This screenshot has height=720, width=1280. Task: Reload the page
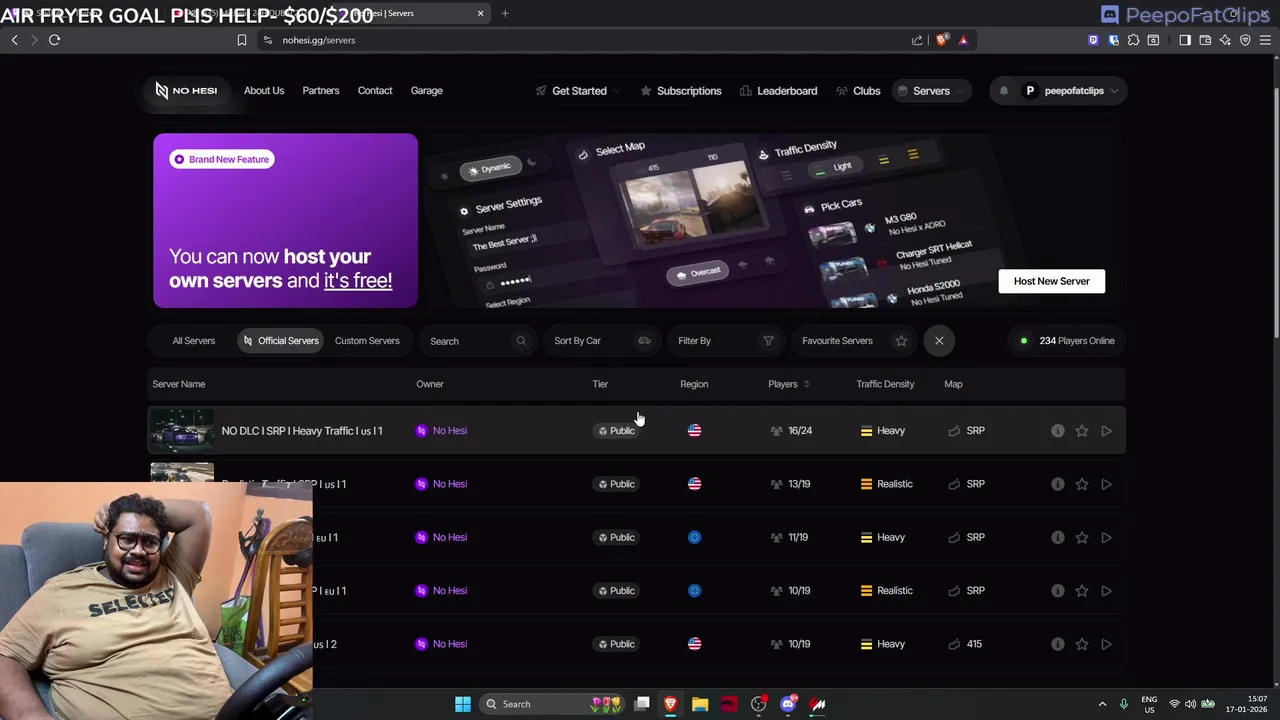click(x=54, y=40)
